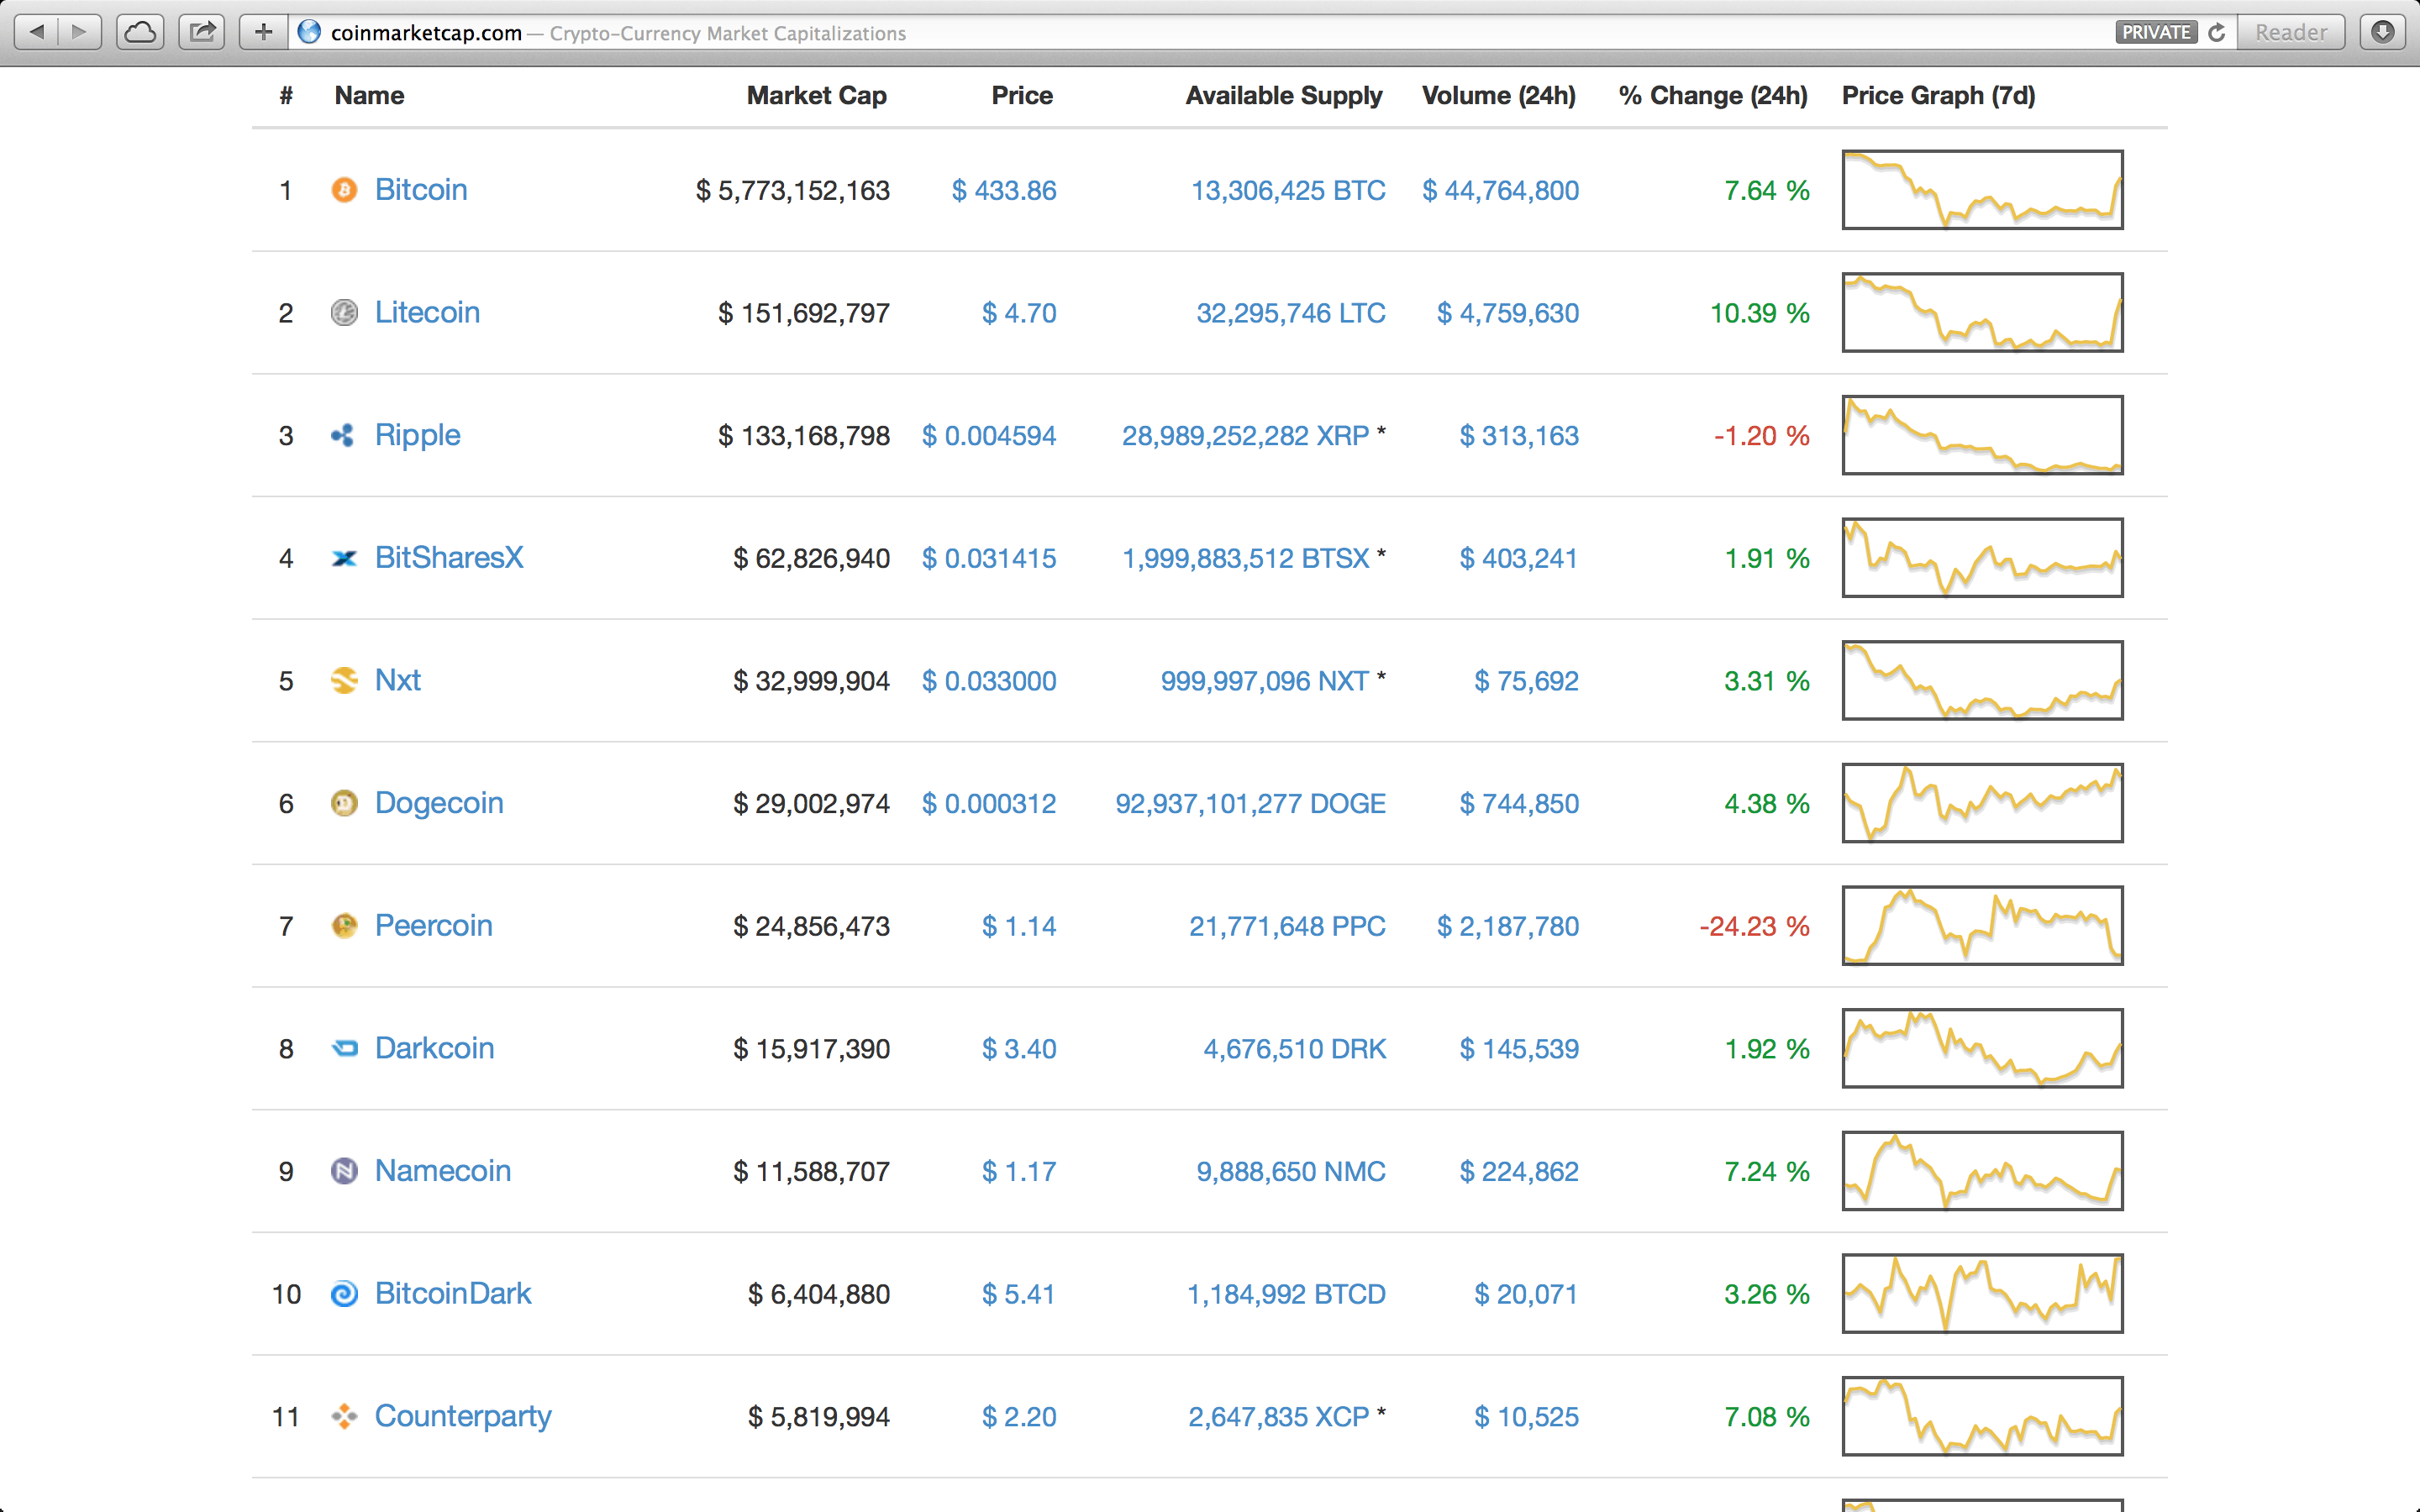This screenshot has height=1512, width=2420.
Task: Open the Peercoin name link
Action: pyautogui.click(x=434, y=926)
